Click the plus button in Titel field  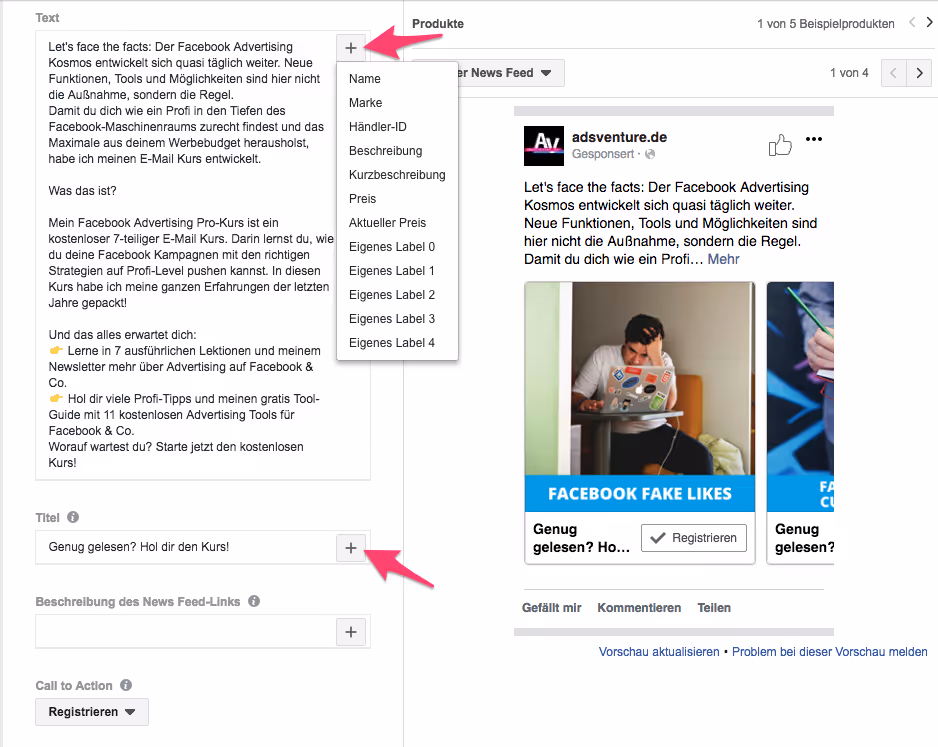pos(351,548)
